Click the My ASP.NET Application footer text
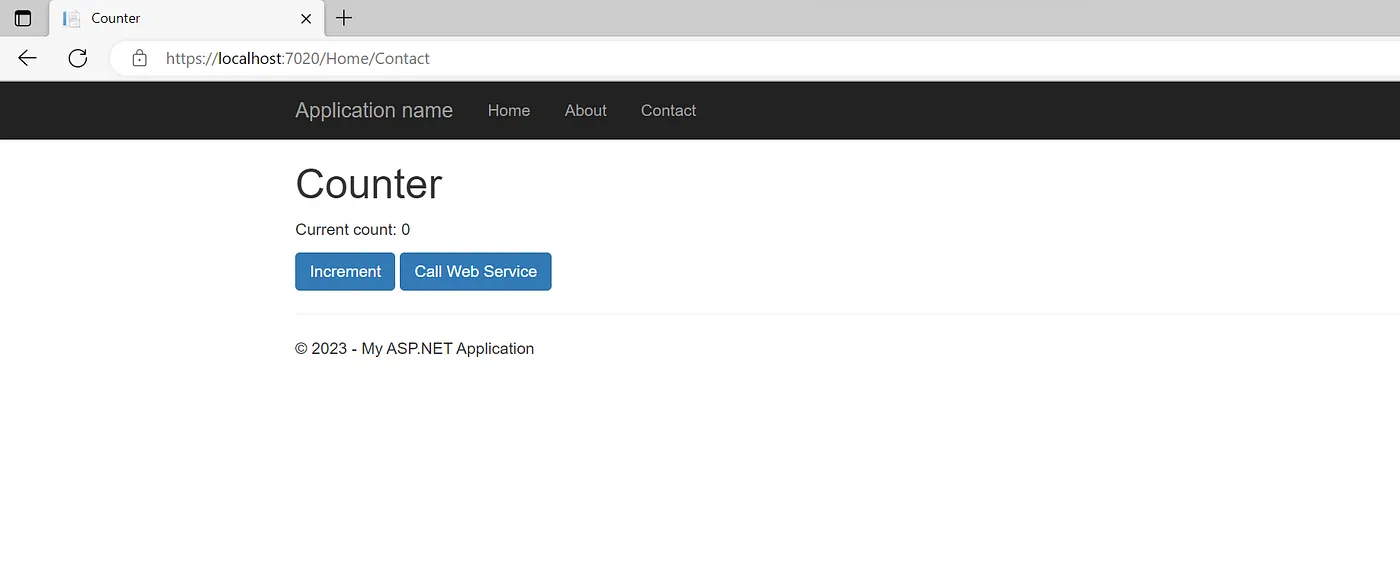 [x=447, y=348]
